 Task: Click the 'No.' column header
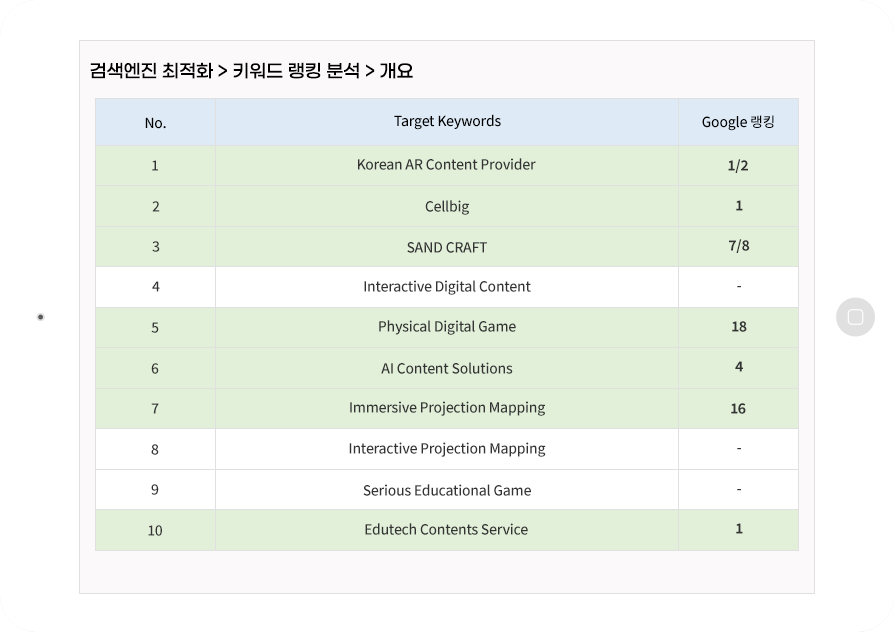[155, 123]
